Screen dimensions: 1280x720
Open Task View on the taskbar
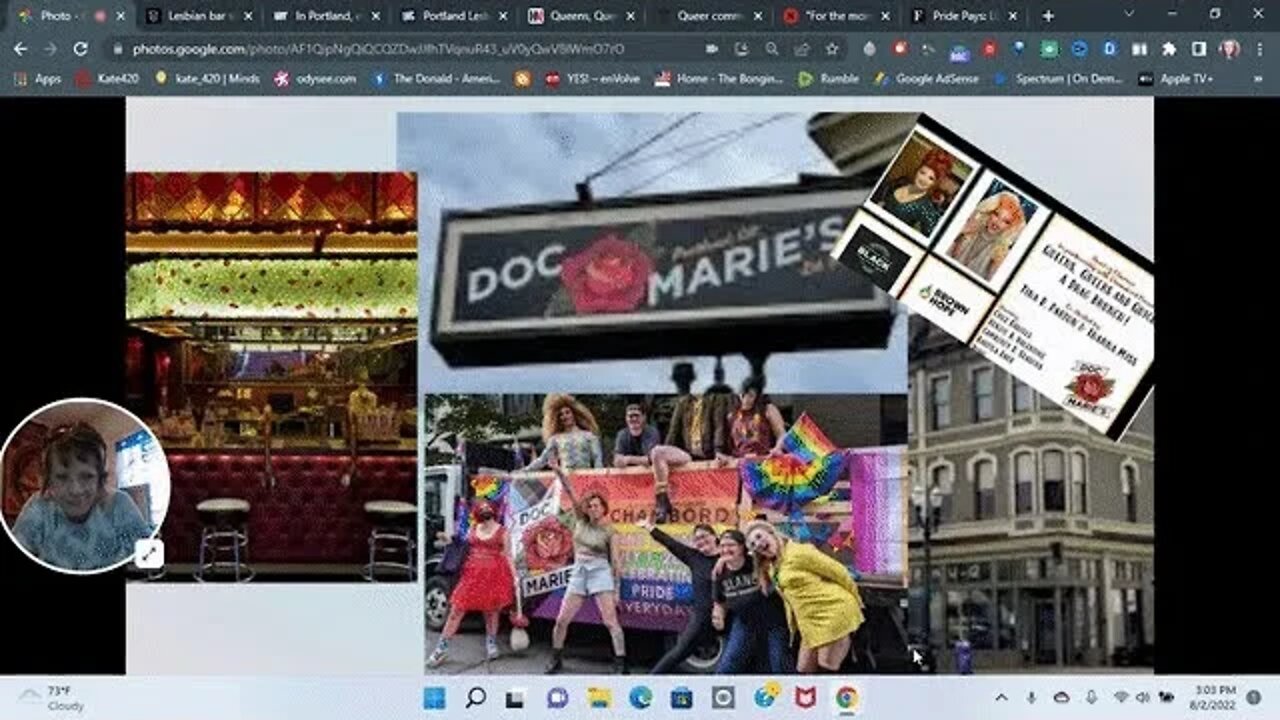click(517, 697)
